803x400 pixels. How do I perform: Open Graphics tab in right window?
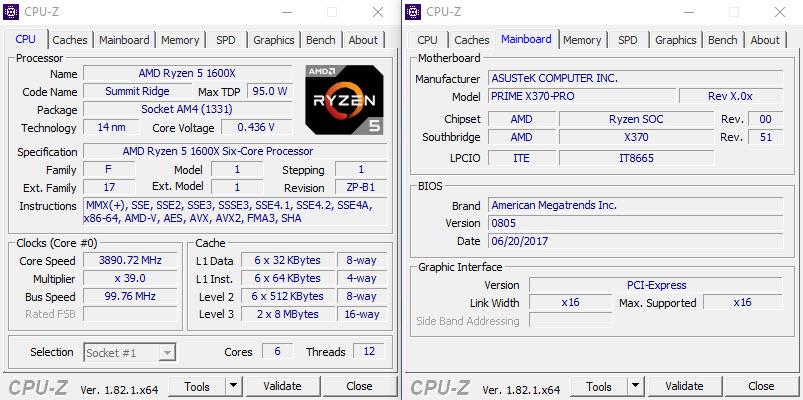675,40
